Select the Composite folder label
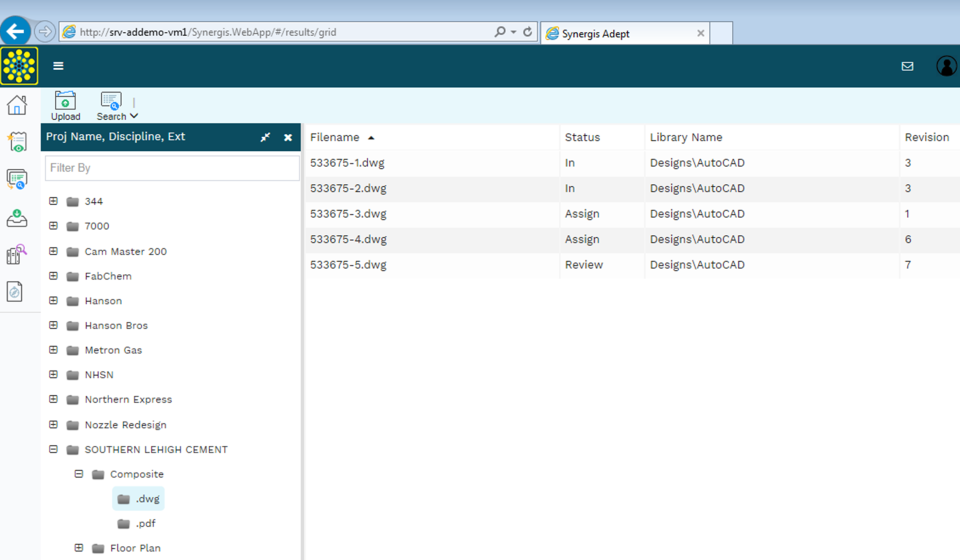 (137, 474)
